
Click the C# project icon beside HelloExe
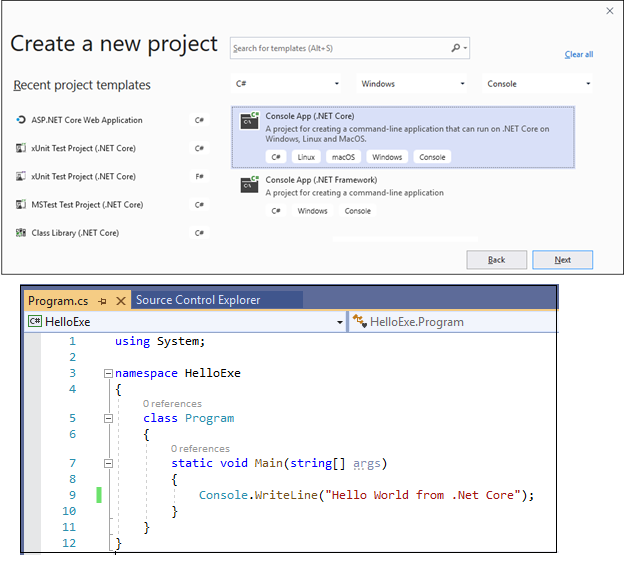pyautogui.click(x=35, y=321)
